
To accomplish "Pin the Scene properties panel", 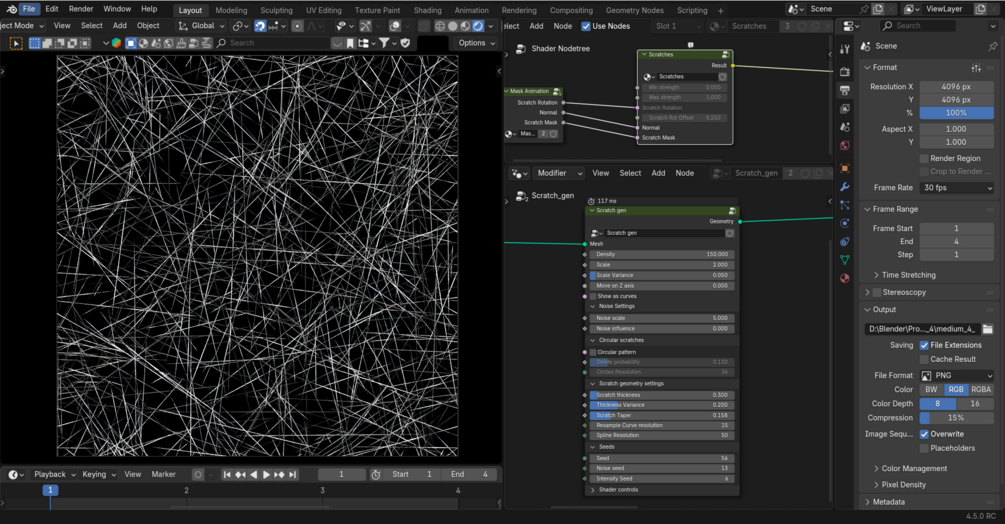I will tap(992, 46).
